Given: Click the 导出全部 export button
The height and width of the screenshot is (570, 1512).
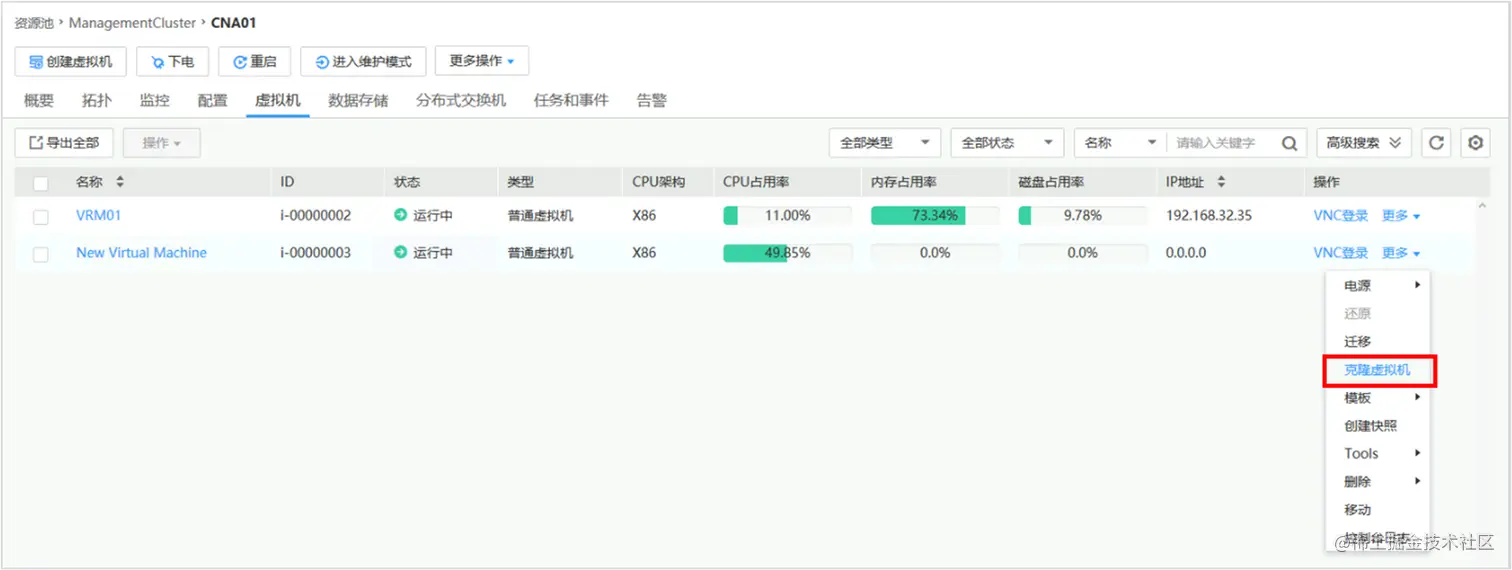Looking at the screenshot, I should (64, 143).
